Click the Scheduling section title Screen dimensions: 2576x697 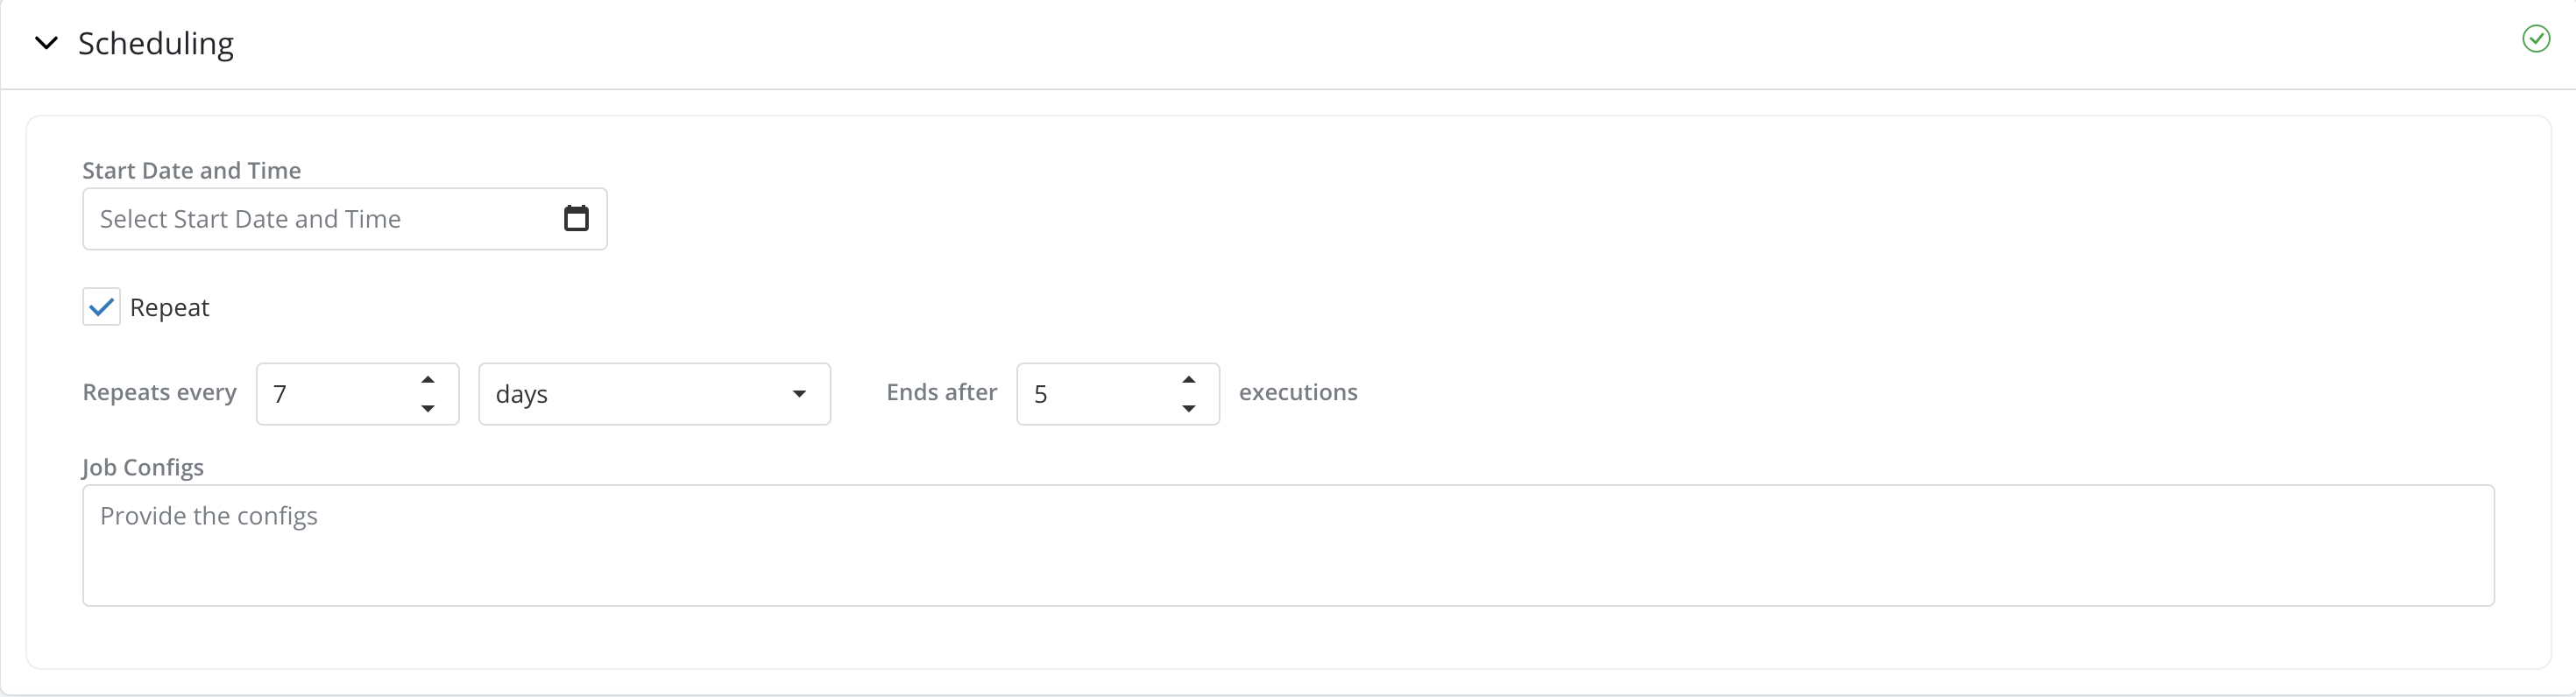pos(156,43)
